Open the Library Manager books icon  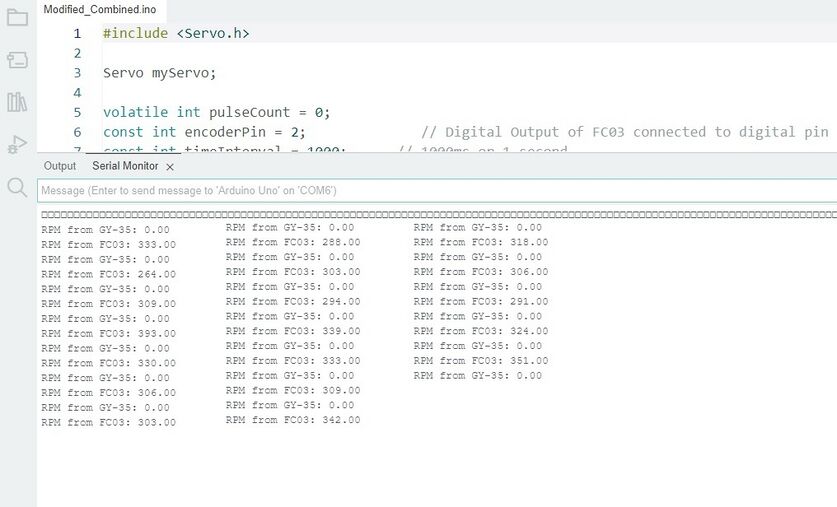pos(17,102)
